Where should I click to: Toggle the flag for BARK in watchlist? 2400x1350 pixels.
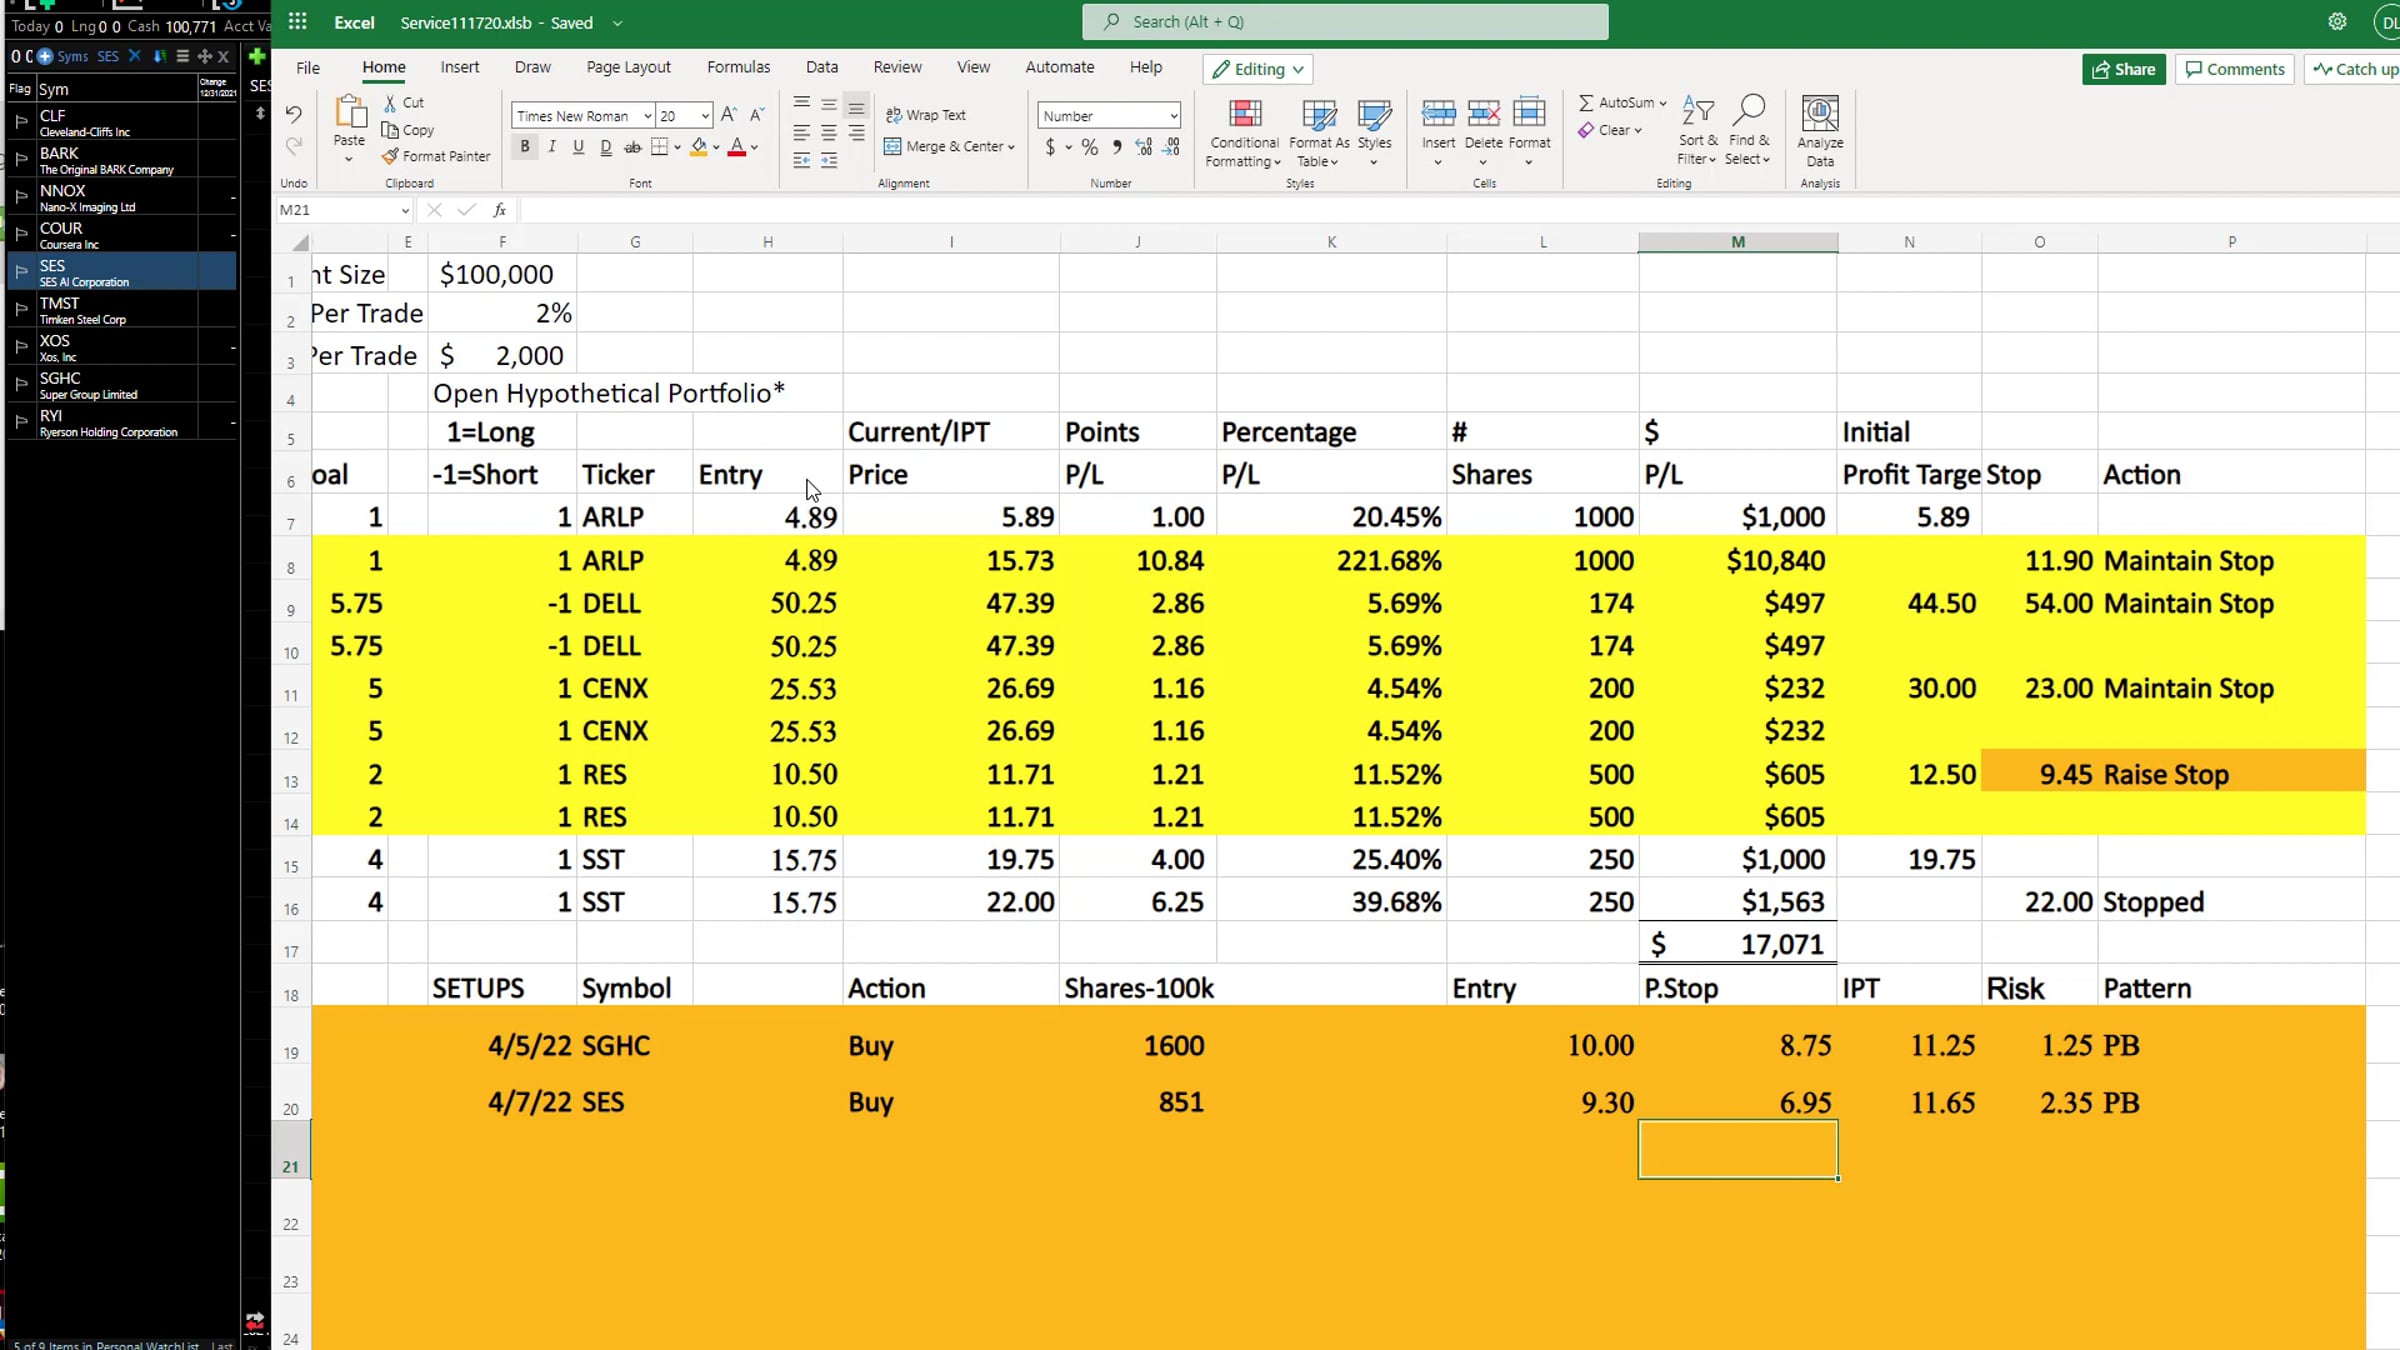click(21, 159)
